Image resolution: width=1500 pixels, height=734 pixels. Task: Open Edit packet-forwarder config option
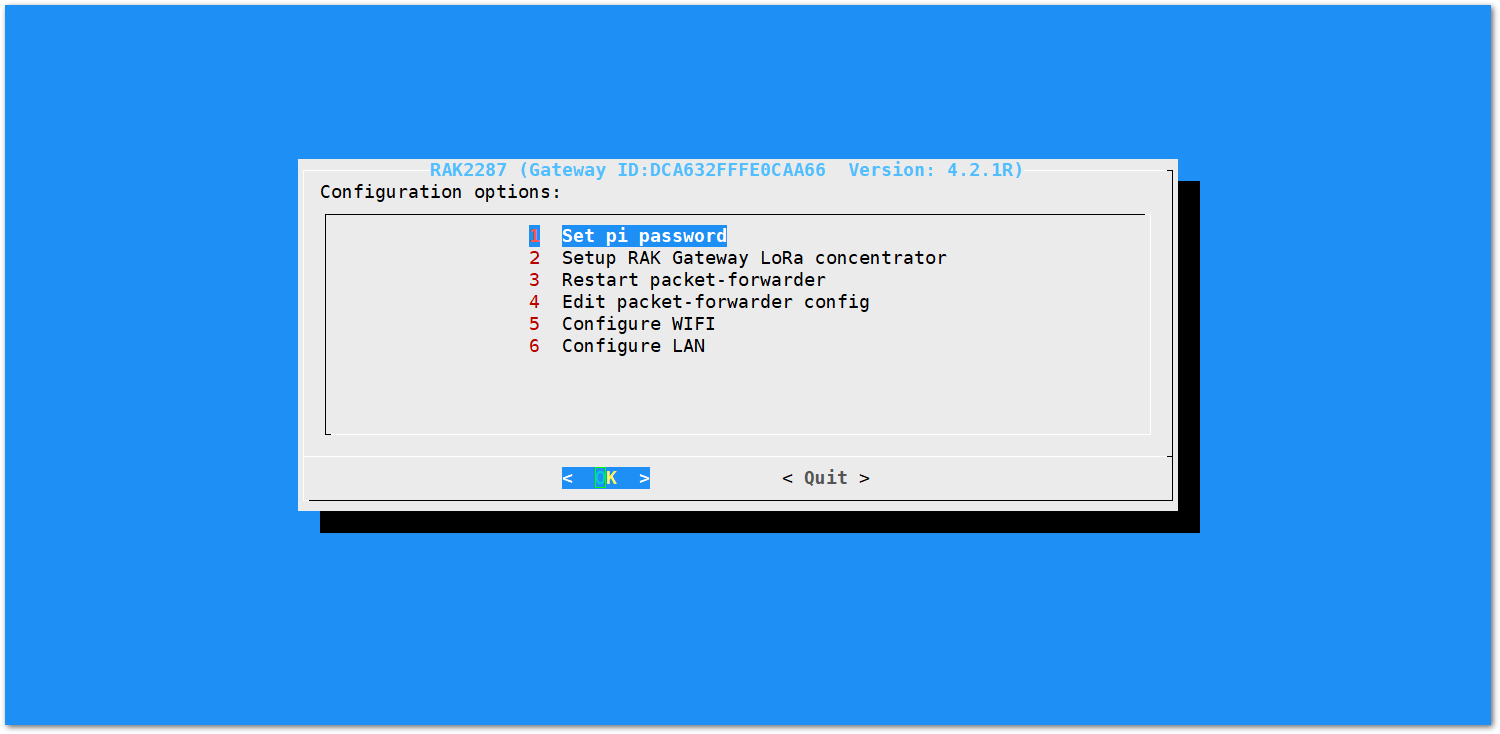click(716, 302)
